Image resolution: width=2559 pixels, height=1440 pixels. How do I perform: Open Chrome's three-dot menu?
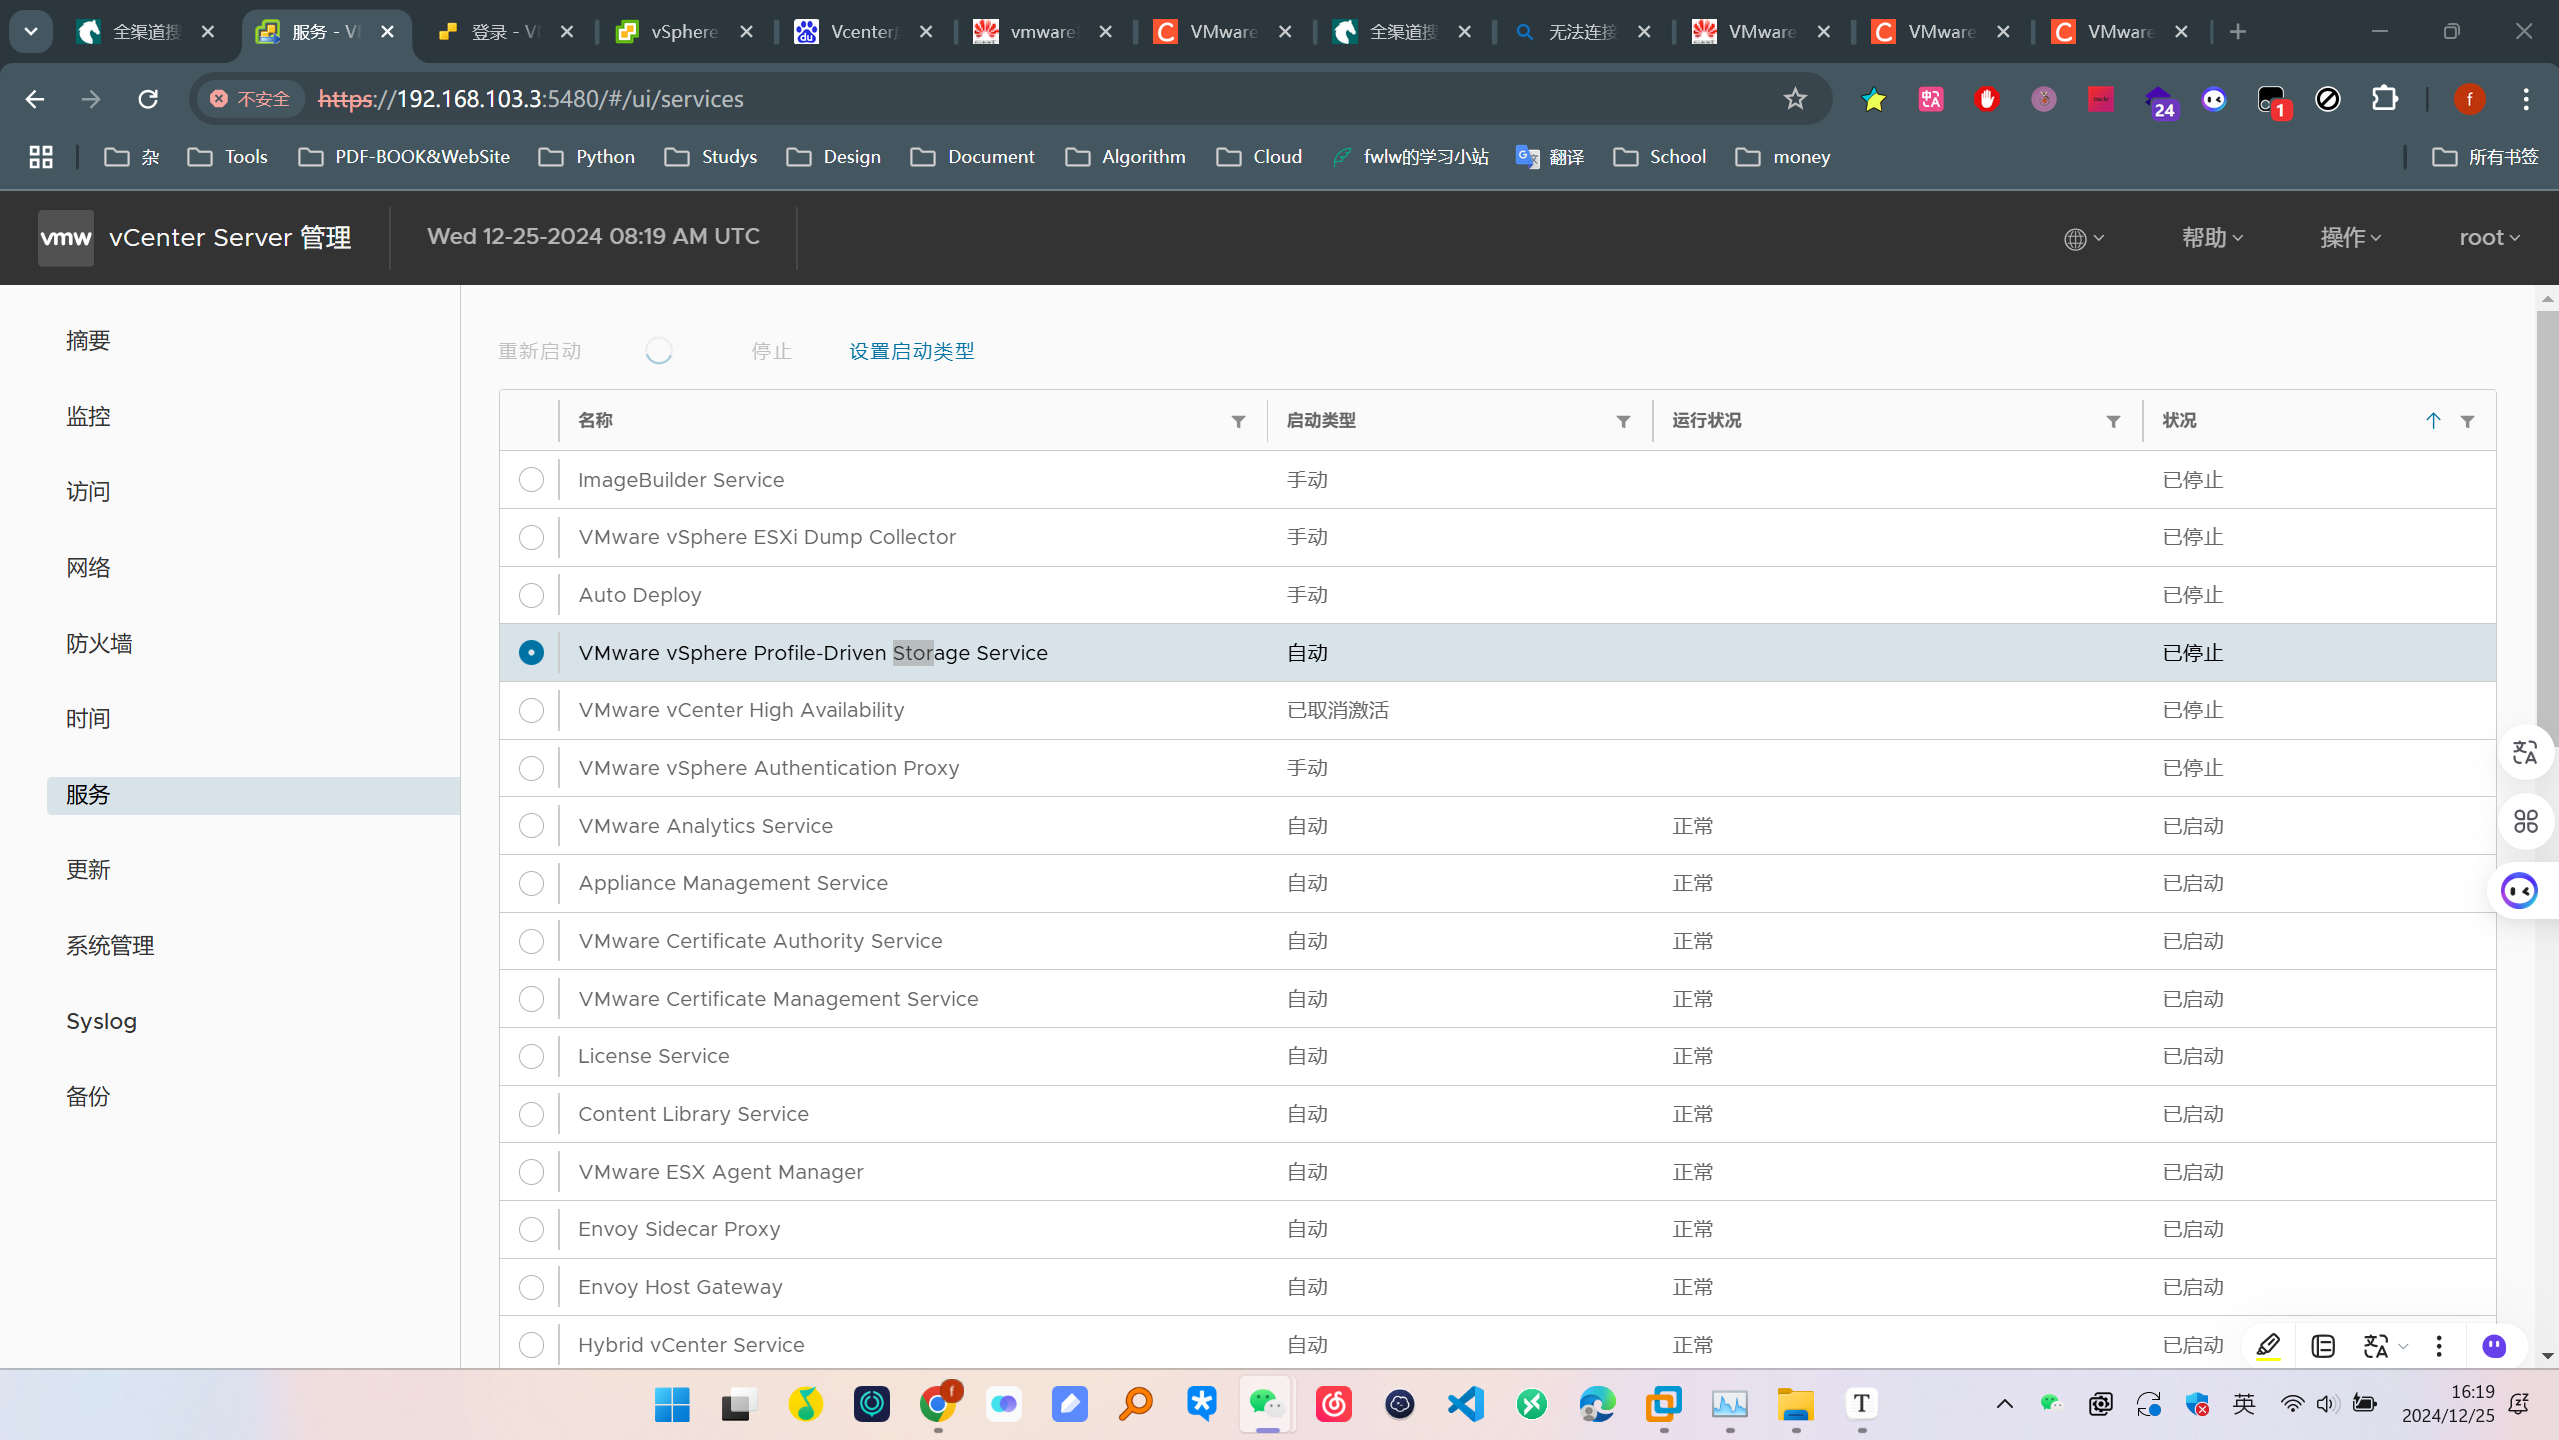(x=2526, y=99)
